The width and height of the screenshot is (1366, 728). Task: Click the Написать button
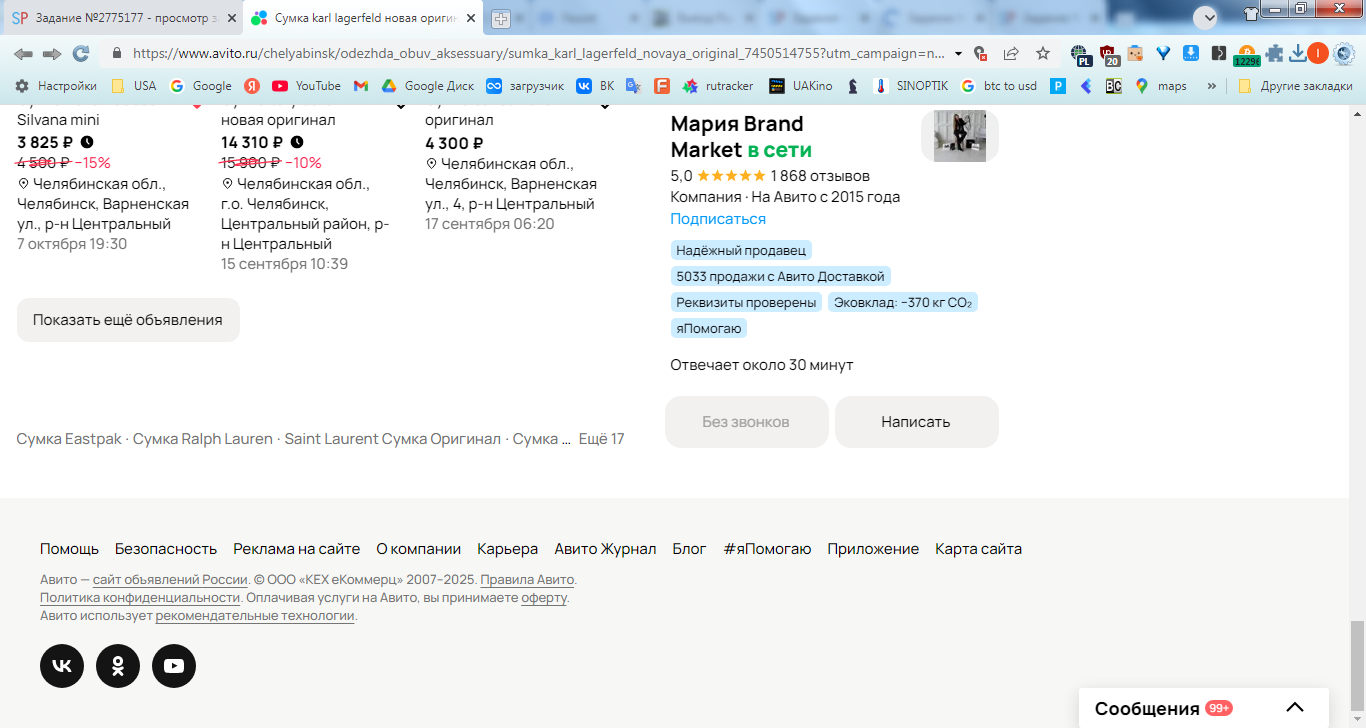pyautogui.click(x=916, y=422)
